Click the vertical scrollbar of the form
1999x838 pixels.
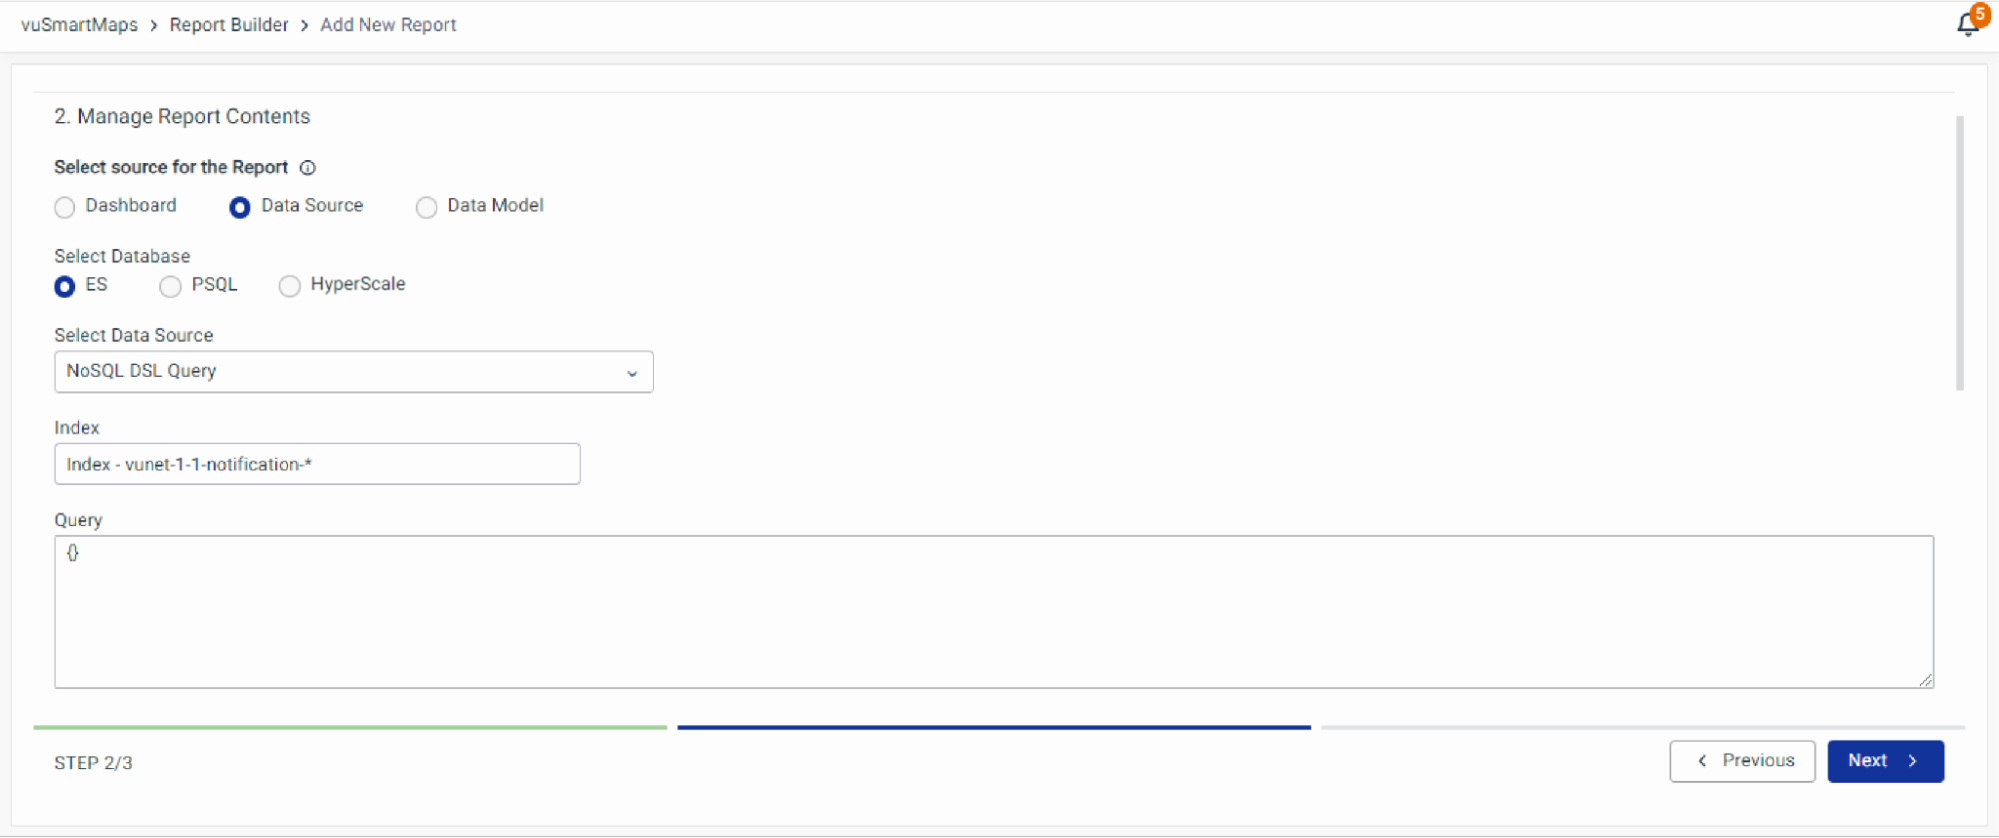point(1959,252)
